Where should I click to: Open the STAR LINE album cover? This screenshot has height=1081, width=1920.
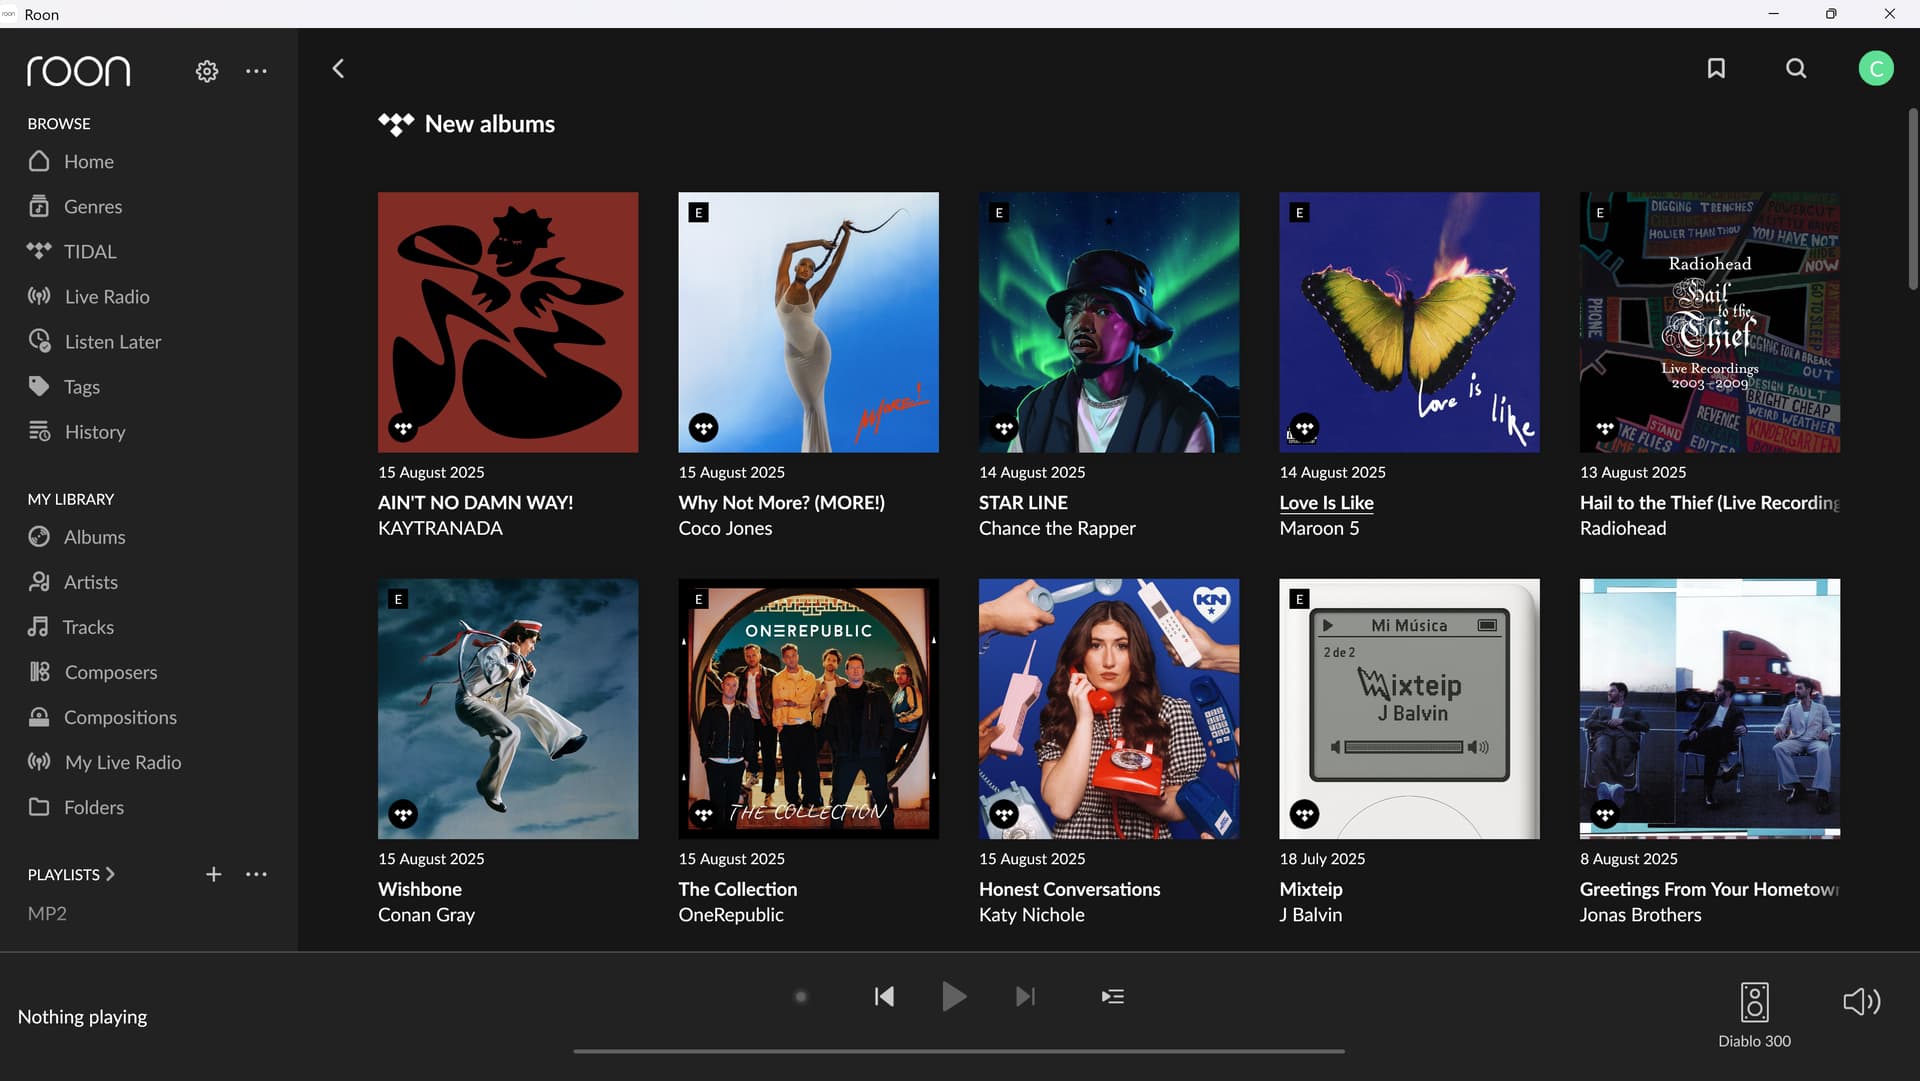[x=1108, y=322]
